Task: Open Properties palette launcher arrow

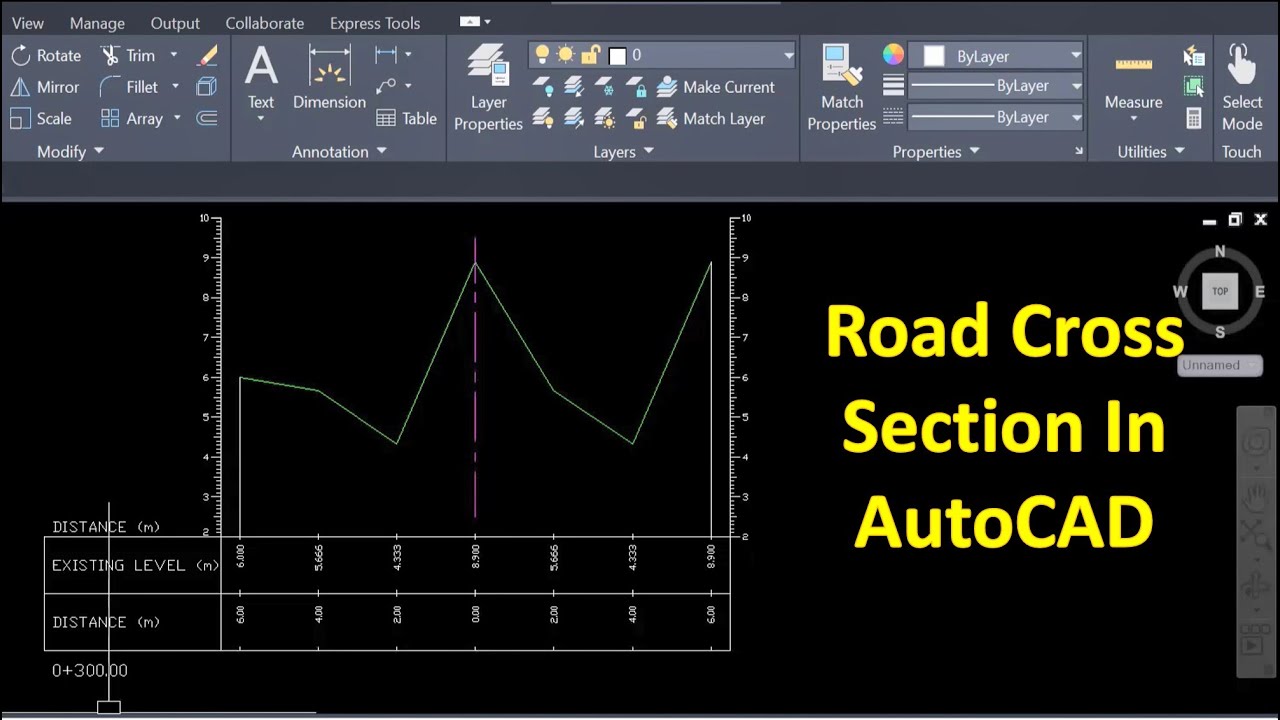Action: (x=1079, y=152)
